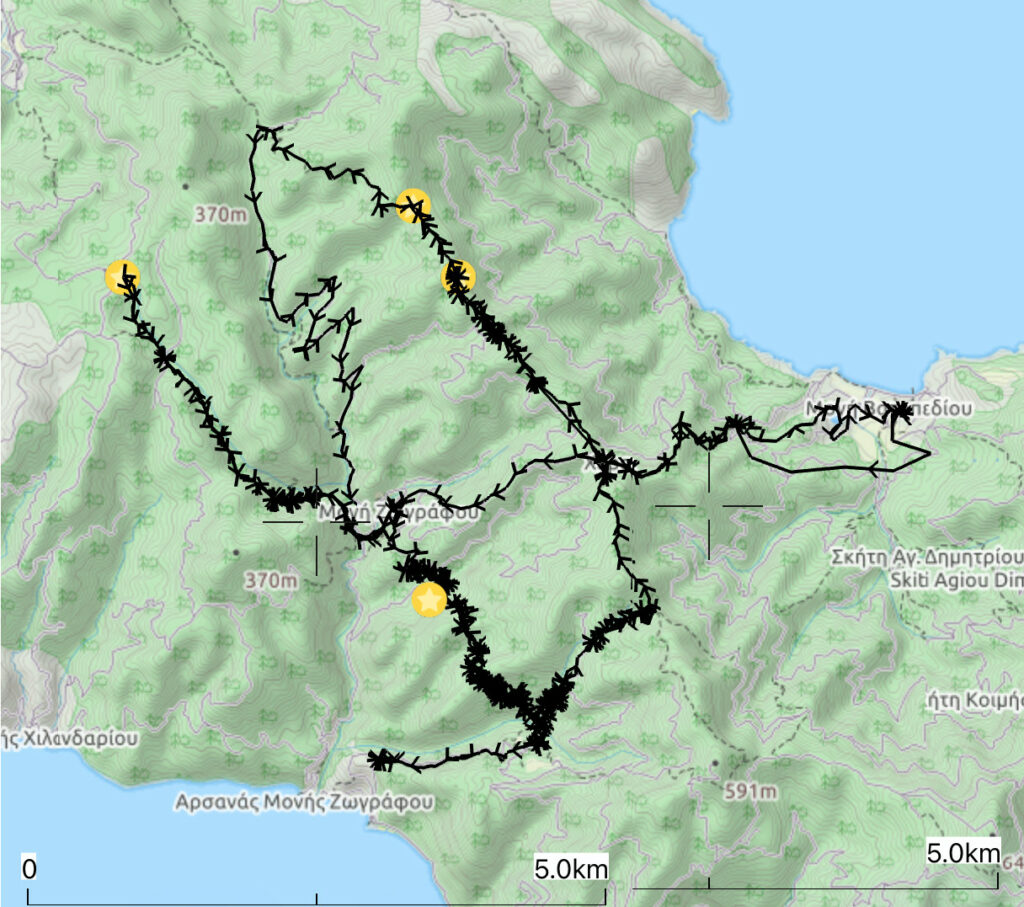Click the crosshair marker beside Μονή Ζωγράφου
1024x907 pixels.
317,521
